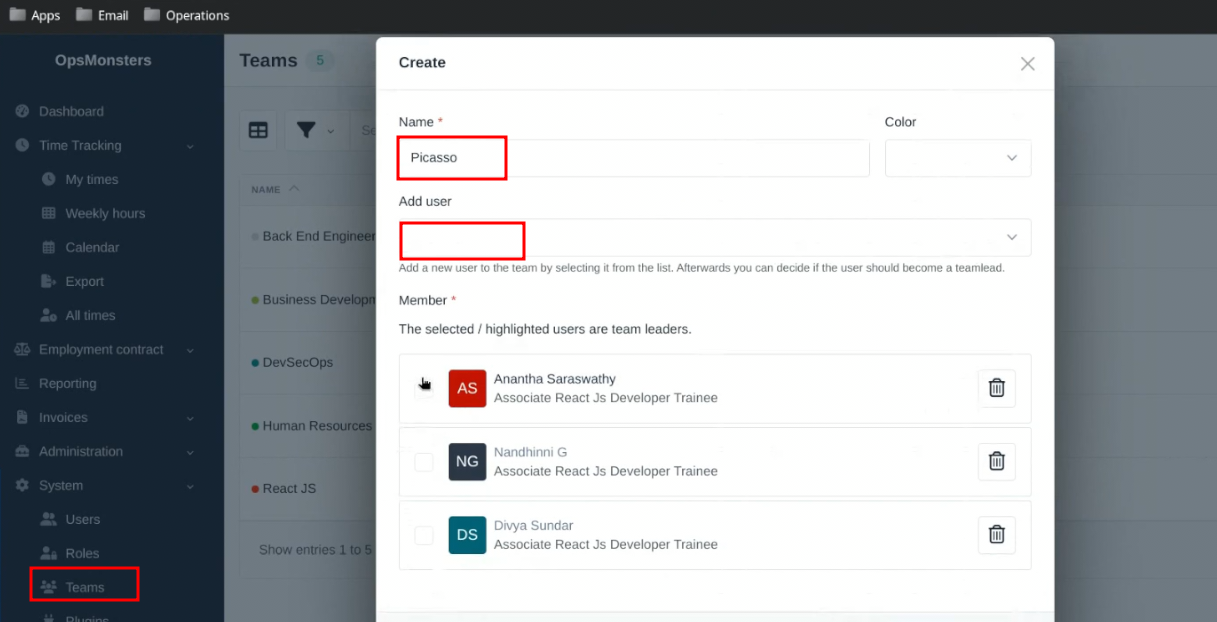
Task: Remove Divya Sundar using trash icon
Action: [x=996, y=534]
